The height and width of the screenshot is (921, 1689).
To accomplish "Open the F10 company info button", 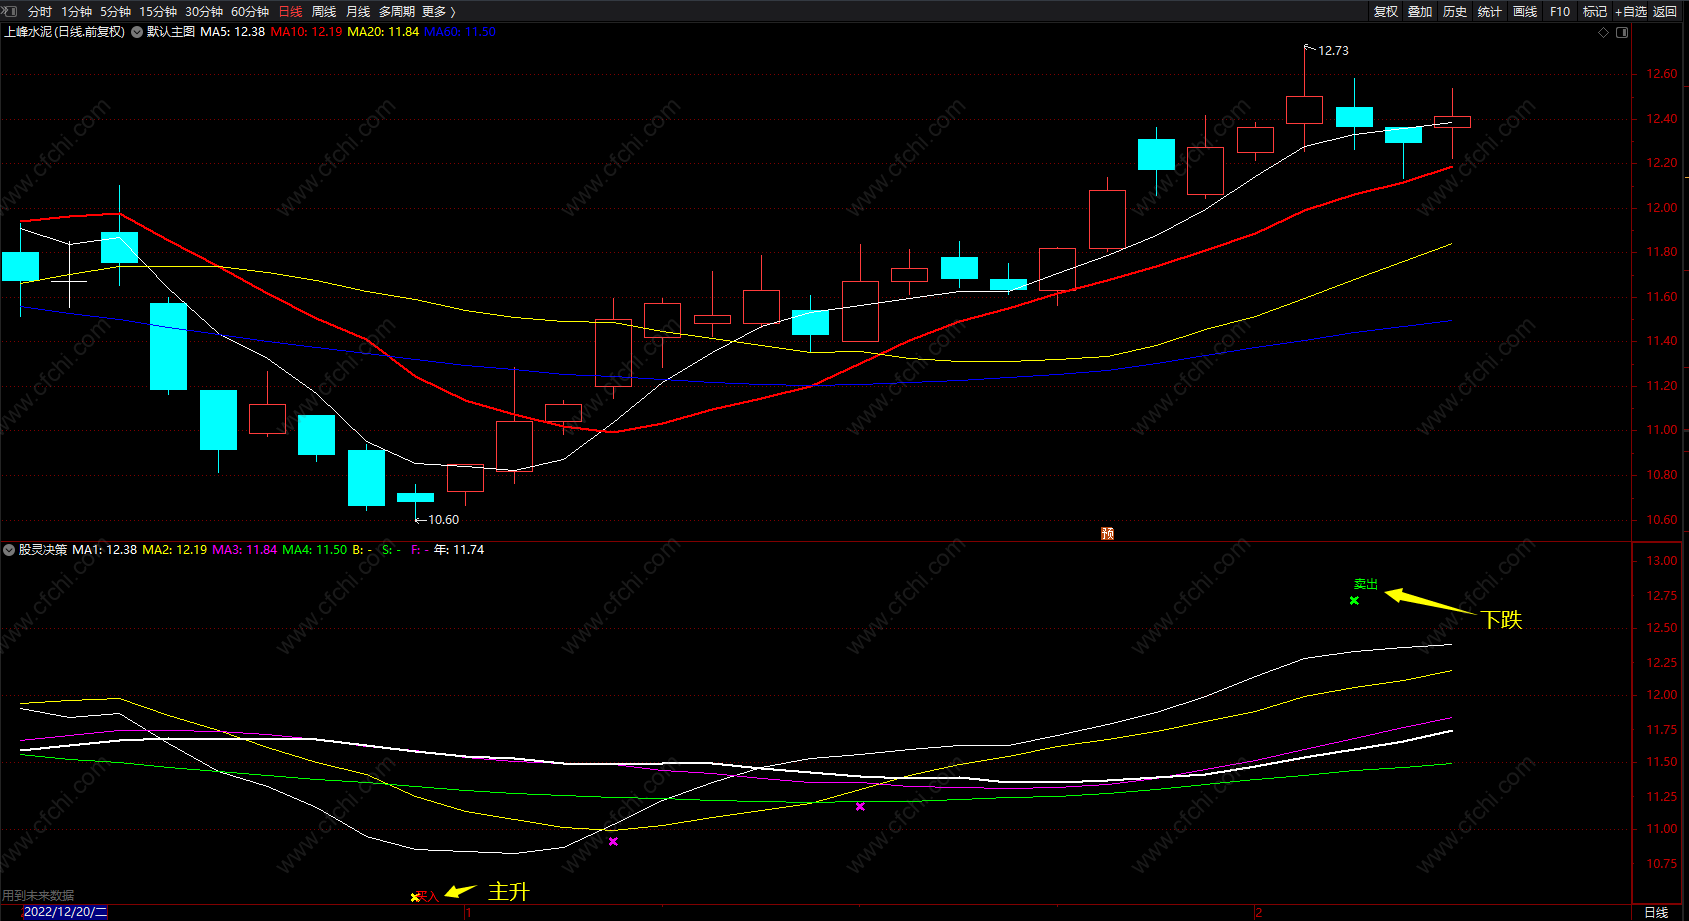I will point(1560,12).
